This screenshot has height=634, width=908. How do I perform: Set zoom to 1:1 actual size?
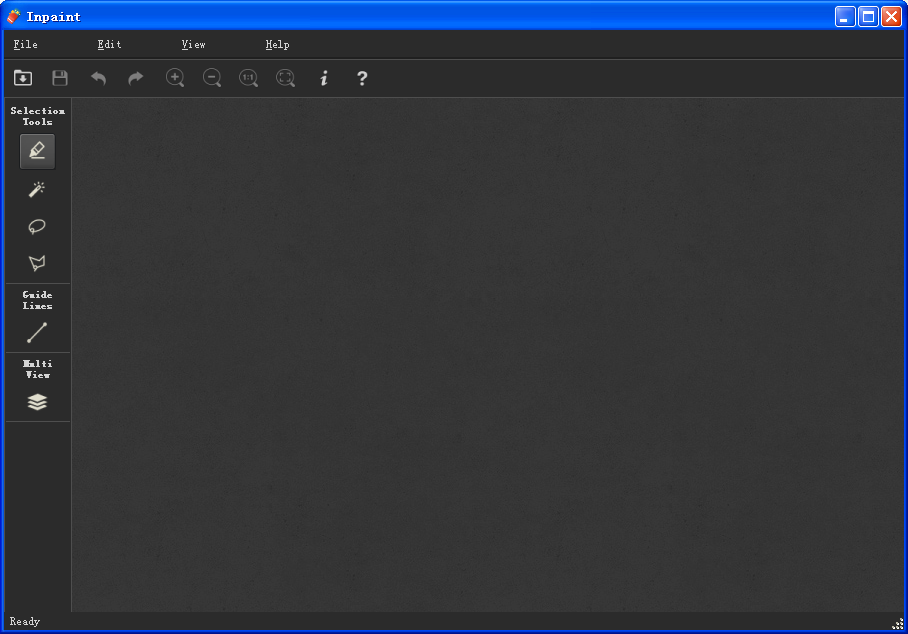click(248, 78)
